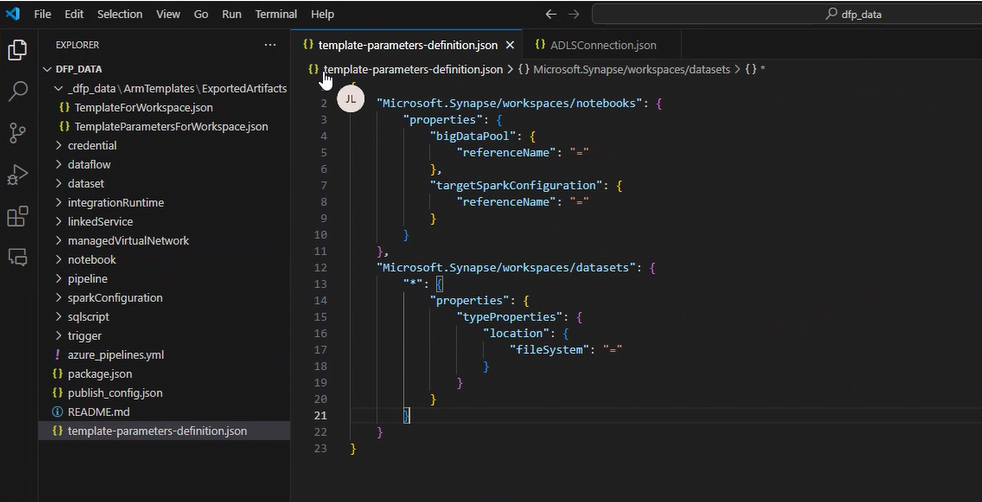
Task: Select the template-parameters-definition.json editor tab
Action: pos(408,45)
